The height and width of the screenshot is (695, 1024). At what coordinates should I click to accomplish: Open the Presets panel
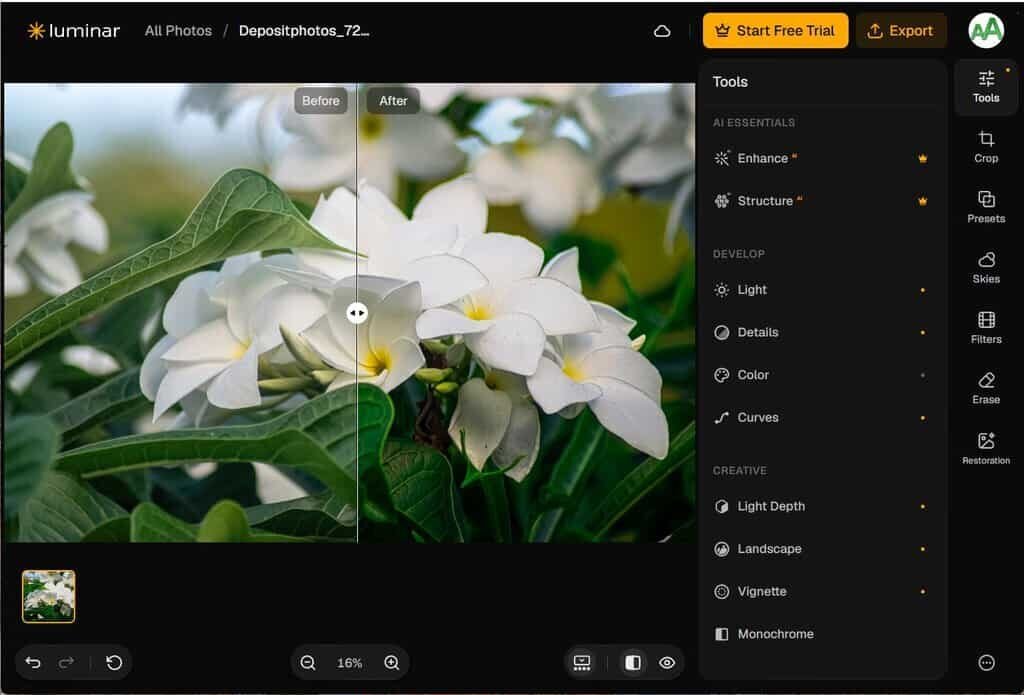(985, 207)
